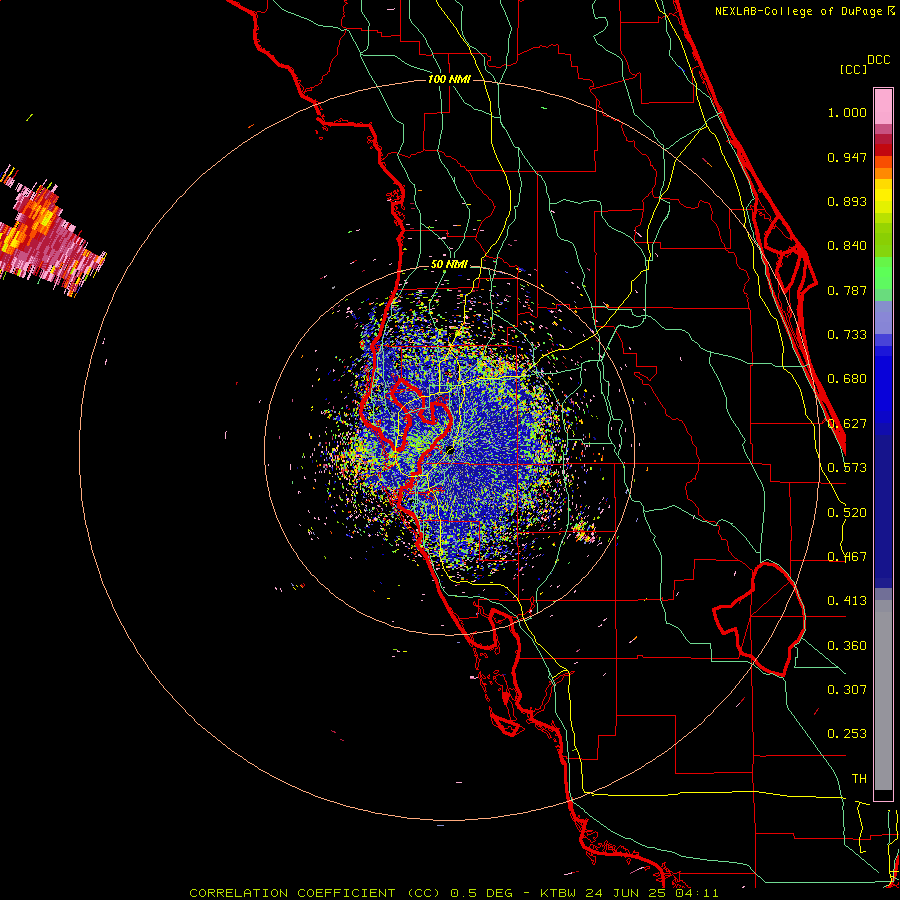The image size is (900, 900).
Task: Click the 50 NMI range ring label
Action: tap(449, 265)
